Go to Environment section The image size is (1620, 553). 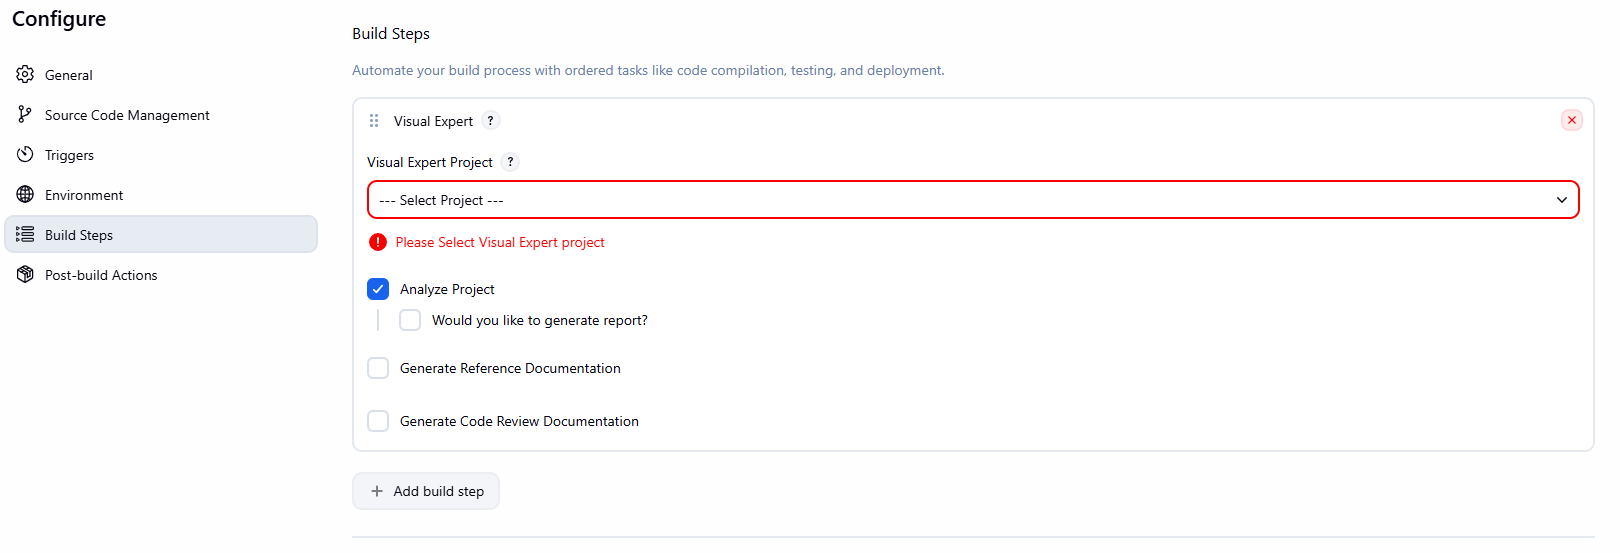pos(161,195)
